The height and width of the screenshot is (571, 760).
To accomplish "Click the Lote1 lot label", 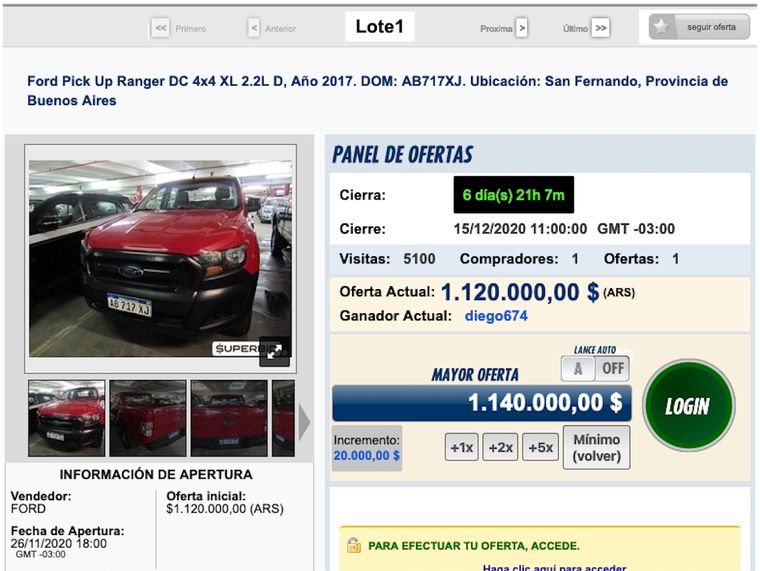I will [x=379, y=27].
